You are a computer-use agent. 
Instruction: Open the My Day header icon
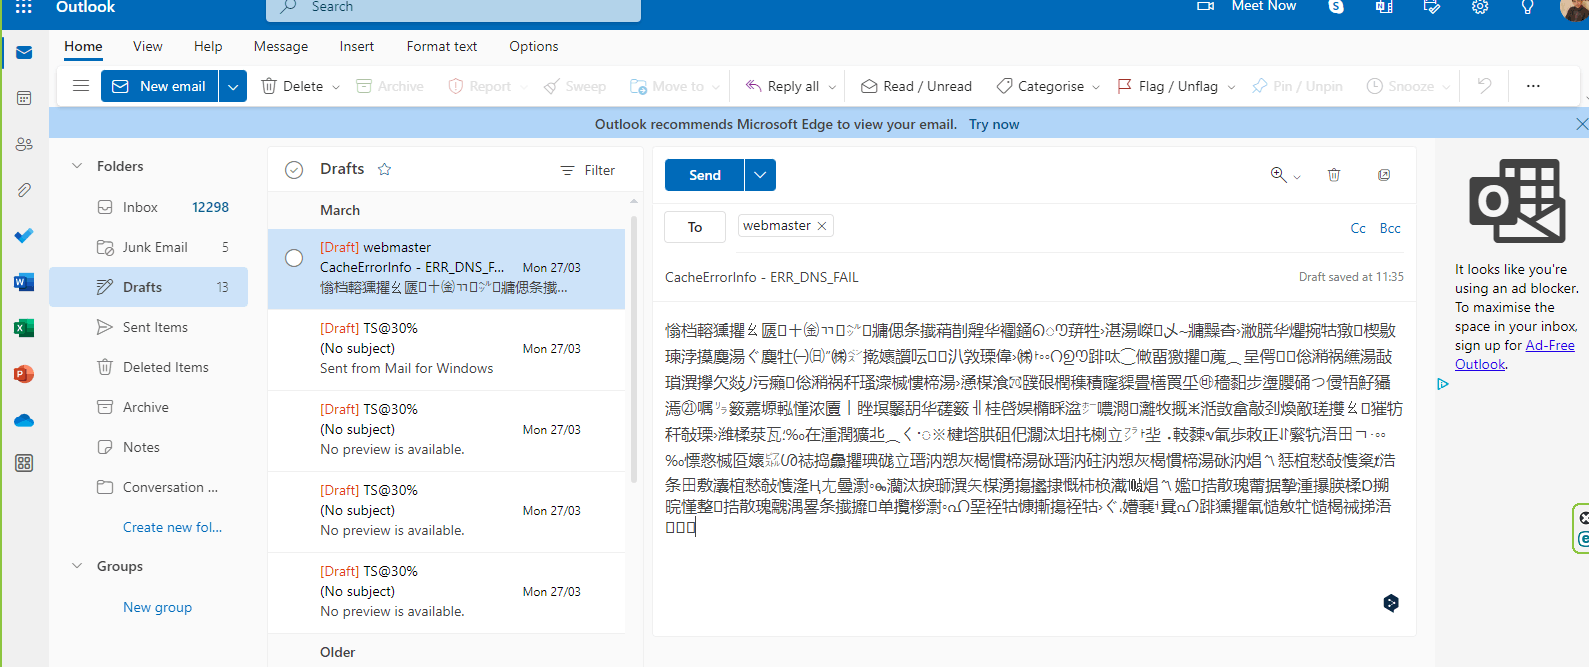[1432, 7]
